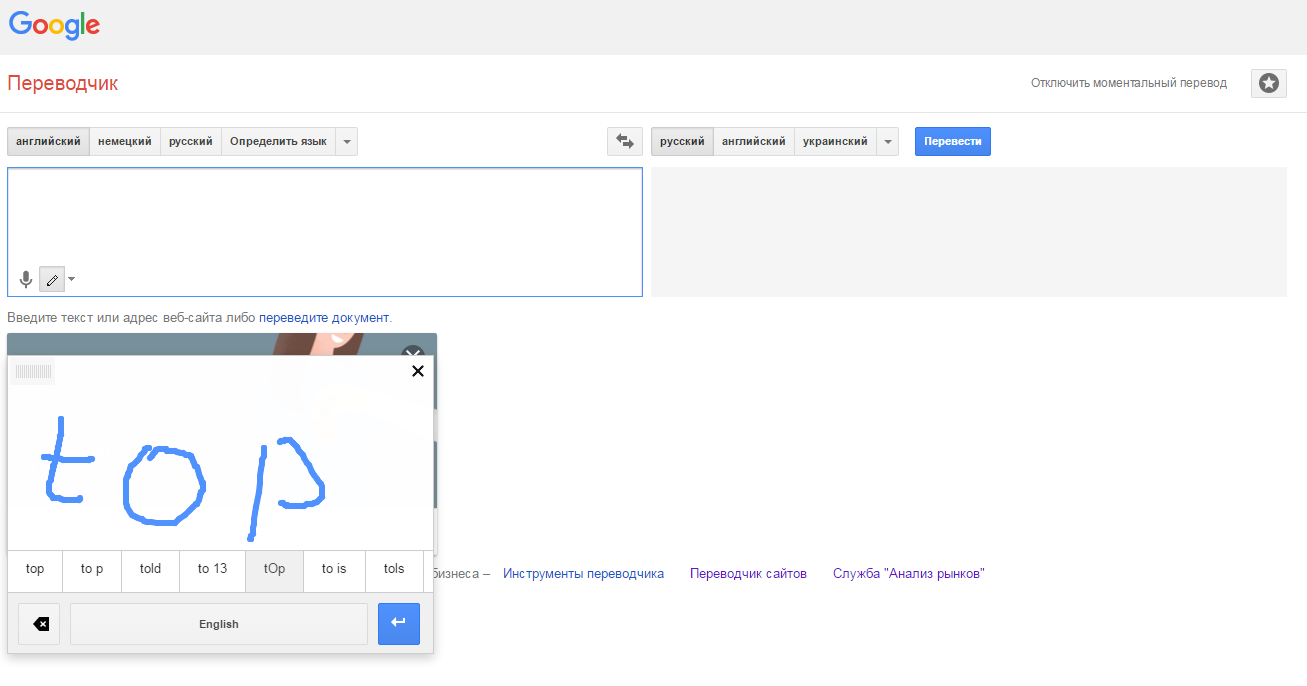The image size is (1307, 686).
Task: Click the microphone voice input icon
Action: coord(26,279)
